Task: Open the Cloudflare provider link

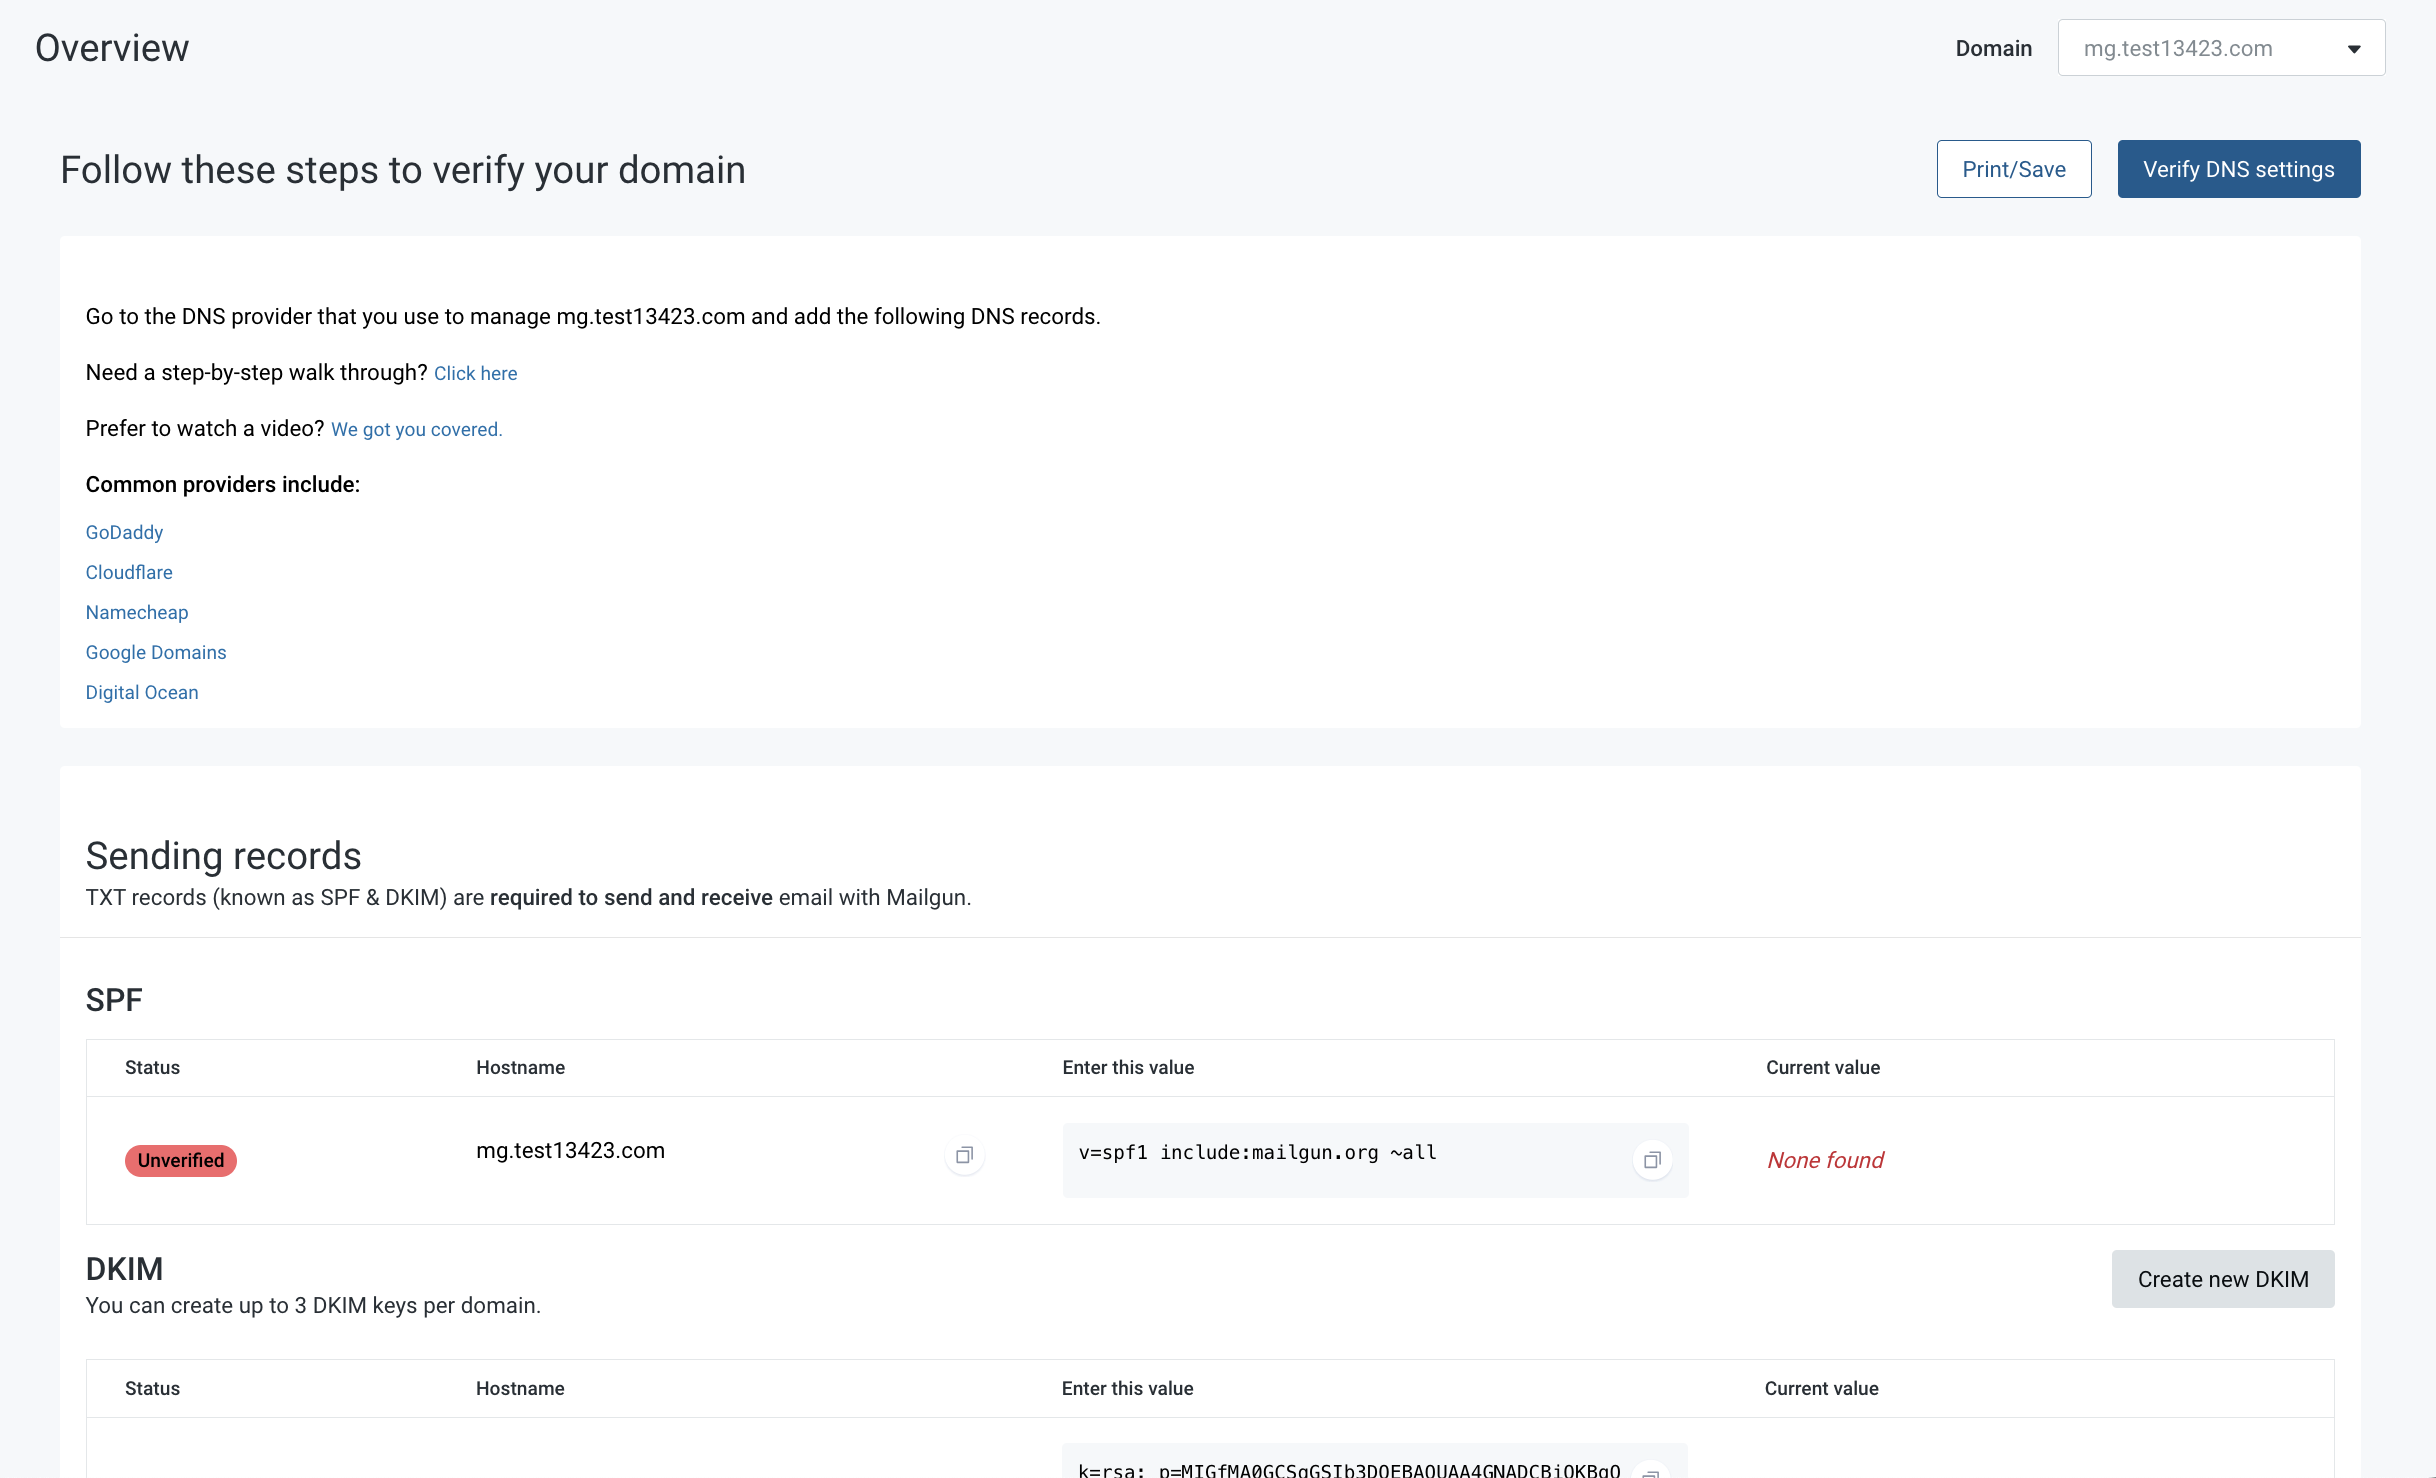Action: coord(129,572)
